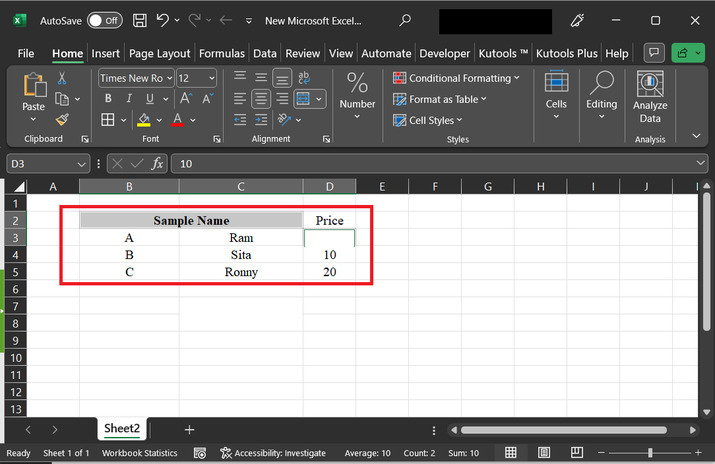Click the Save icon in title bar
715x464 pixels.
[139, 20]
